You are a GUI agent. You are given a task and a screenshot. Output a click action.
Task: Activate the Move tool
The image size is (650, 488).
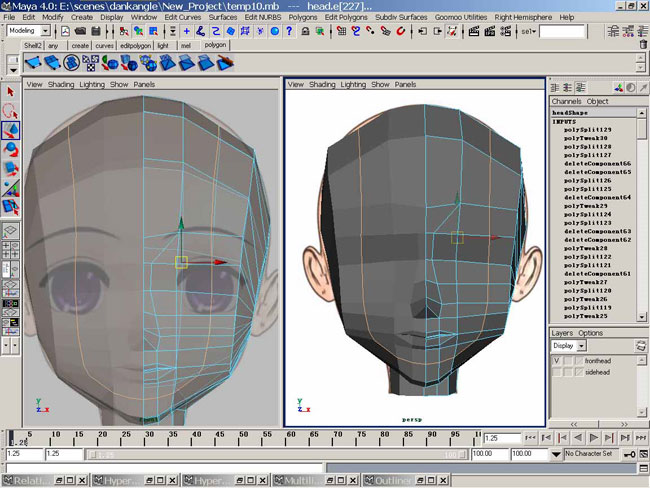point(10,130)
